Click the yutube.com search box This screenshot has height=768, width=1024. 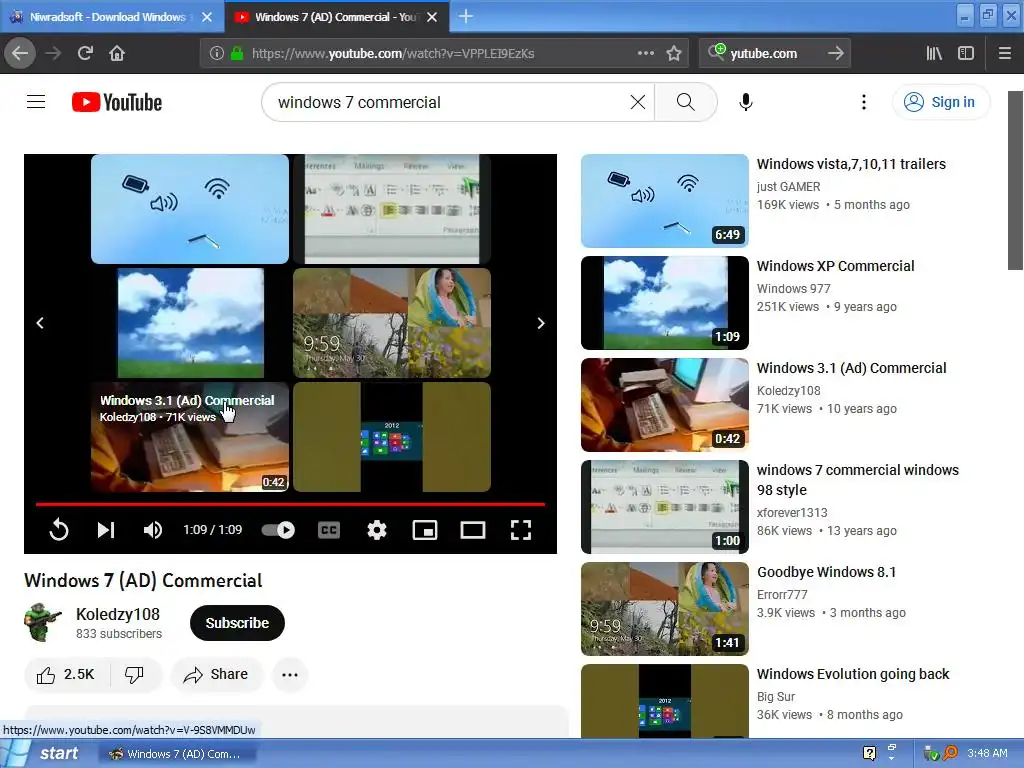[x=774, y=54]
